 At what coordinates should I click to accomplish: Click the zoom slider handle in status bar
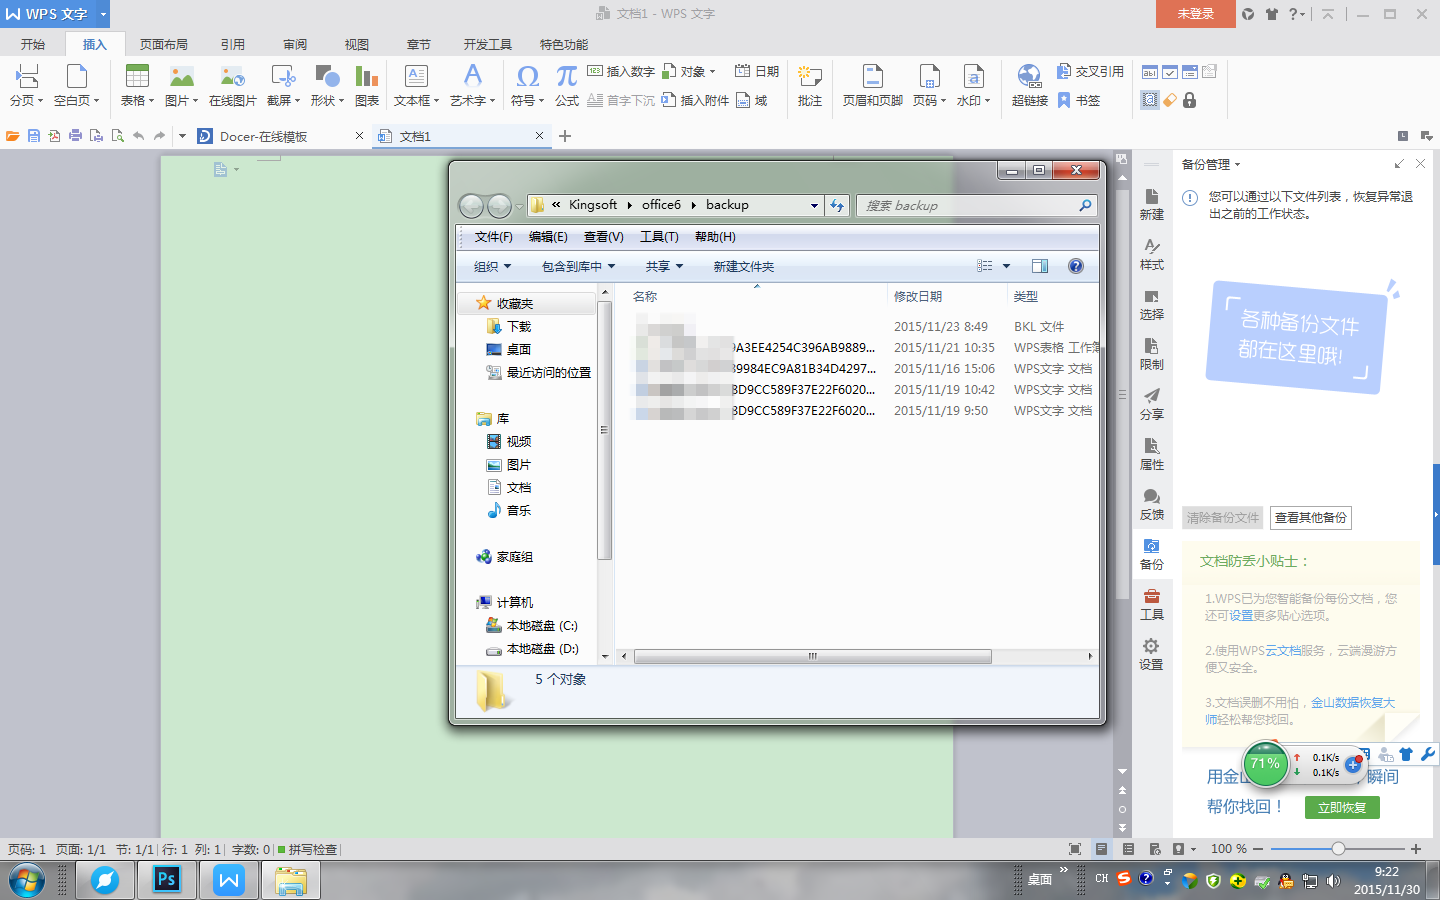[x=1338, y=849]
